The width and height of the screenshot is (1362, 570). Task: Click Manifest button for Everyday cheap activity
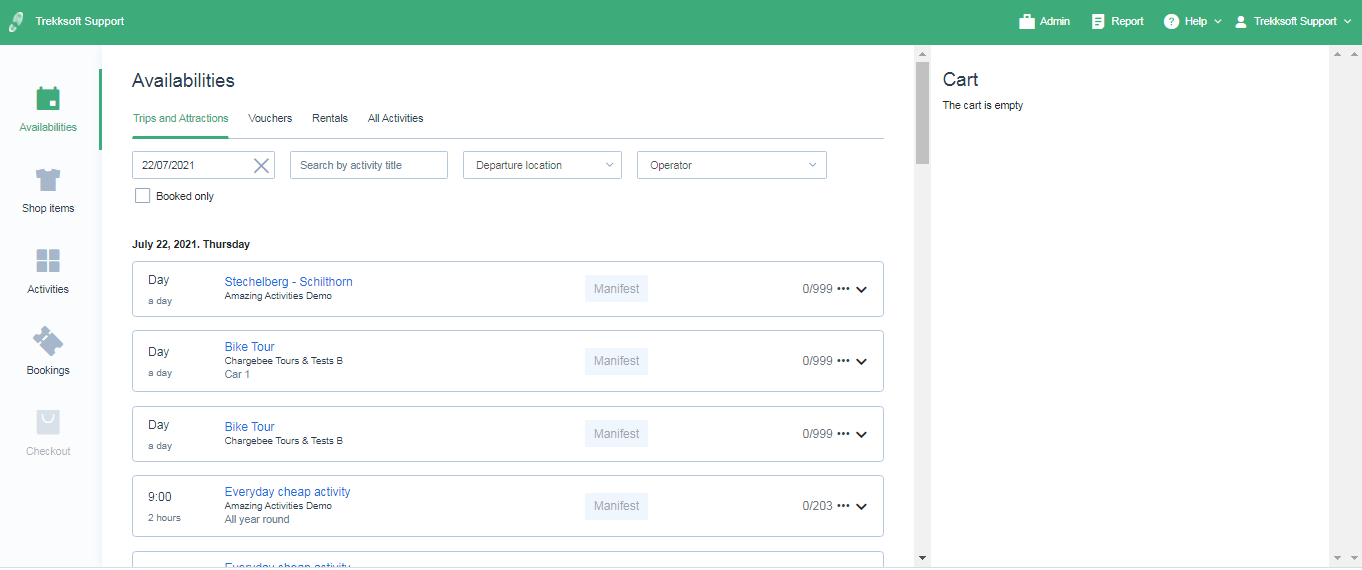tap(616, 506)
